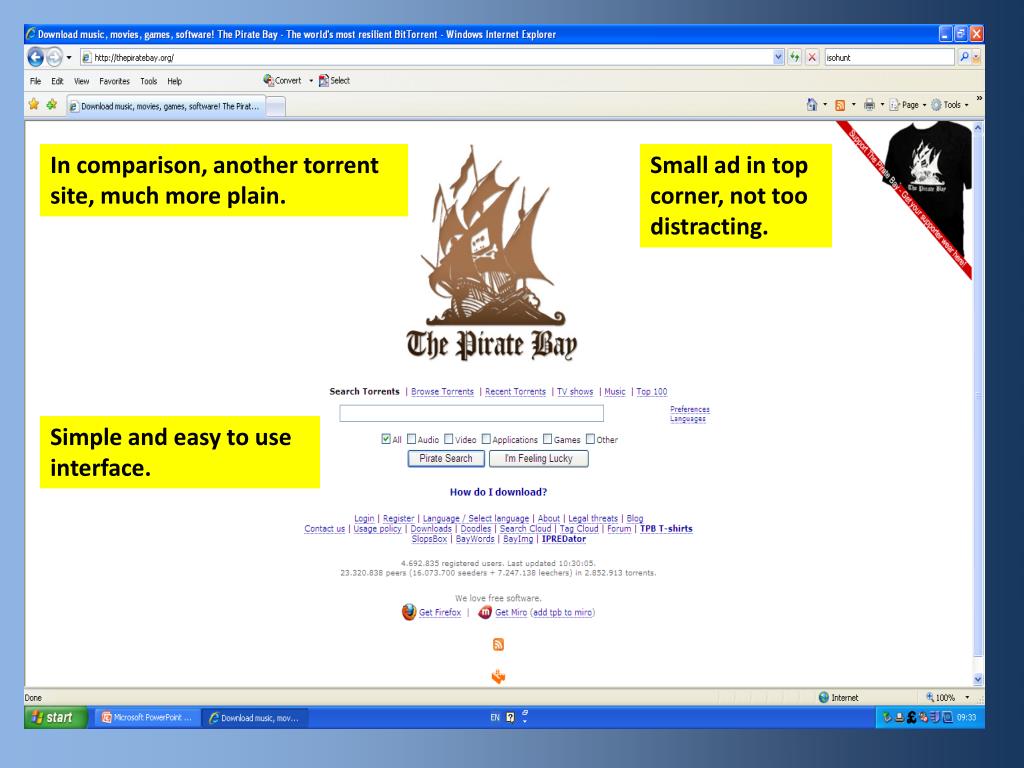Viewport: 1024px width, 768px height.
Task: Open the 100% zoom level dropdown
Action: [967, 697]
